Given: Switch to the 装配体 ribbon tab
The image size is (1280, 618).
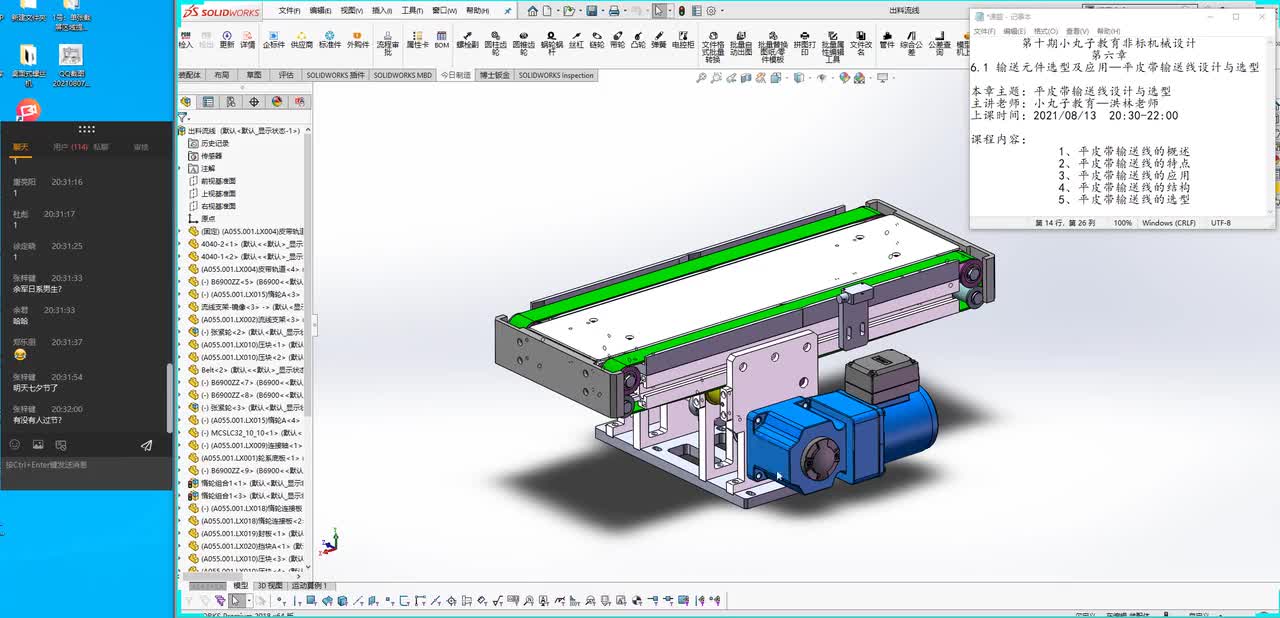Looking at the screenshot, I should point(189,75).
